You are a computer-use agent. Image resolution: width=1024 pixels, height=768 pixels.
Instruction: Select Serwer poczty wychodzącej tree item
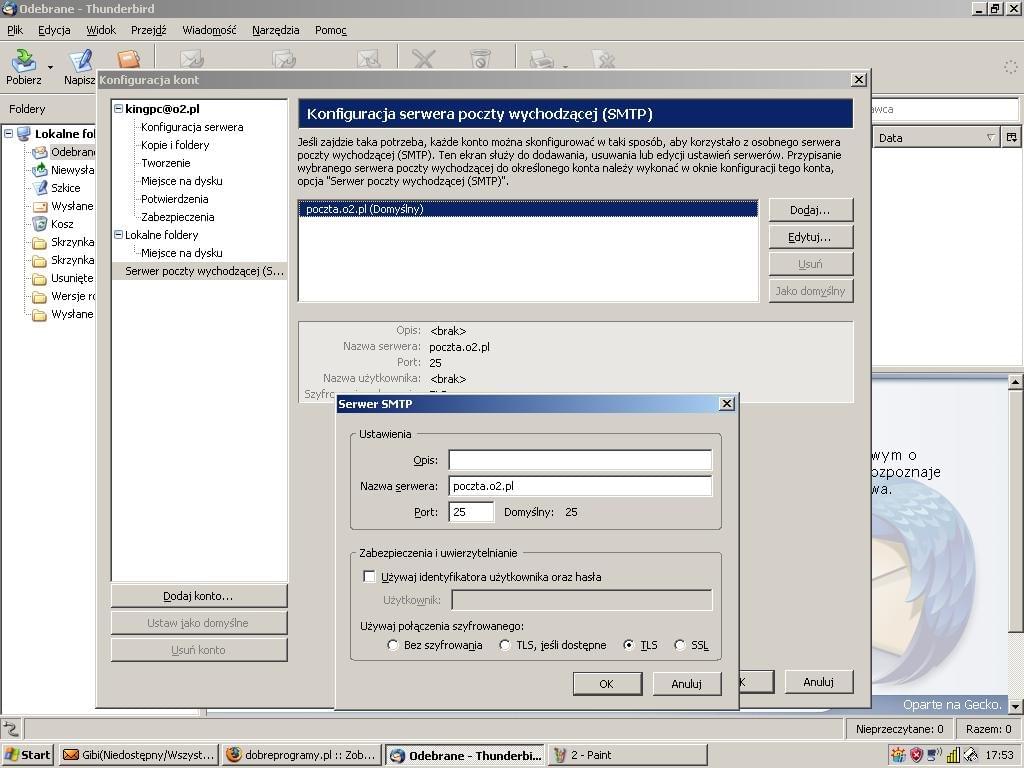(199, 271)
